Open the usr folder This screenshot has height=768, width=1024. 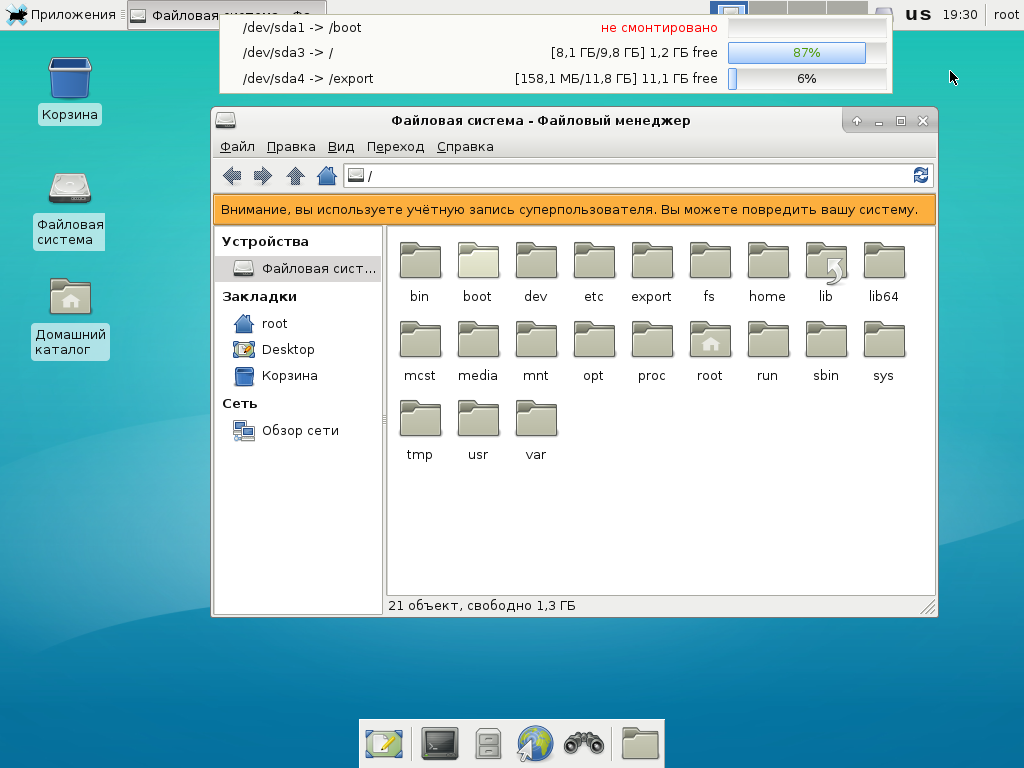tap(478, 429)
